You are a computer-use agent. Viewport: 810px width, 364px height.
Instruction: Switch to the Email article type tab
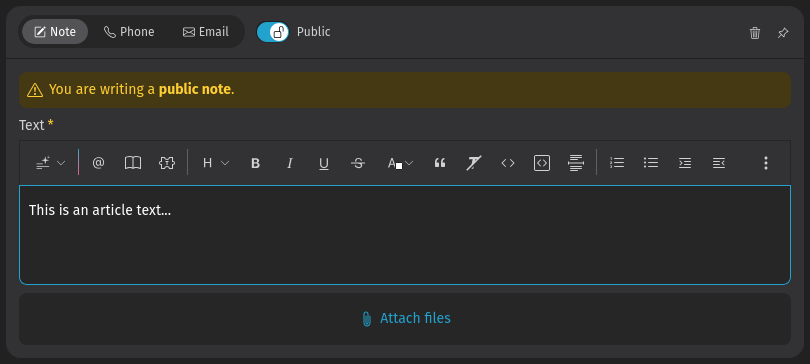(x=206, y=31)
